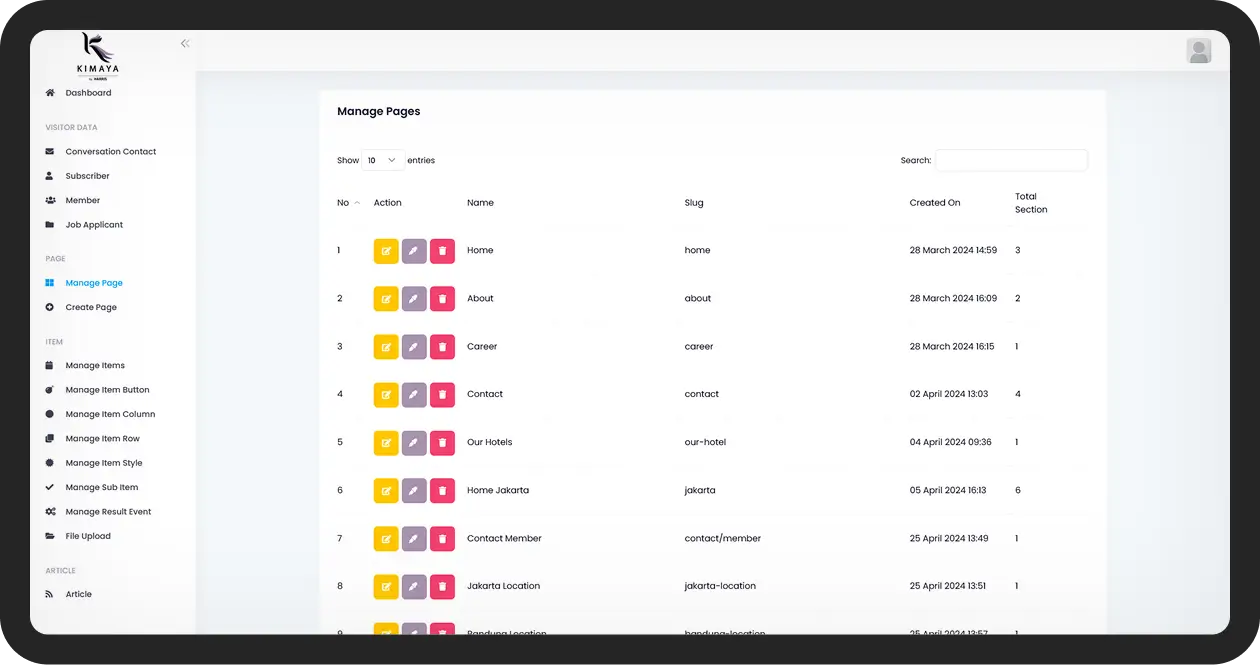Viewport: 1260px width, 665px height.
Task: Click yellow edit icon for Jakarta Location row
Action: click(x=386, y=587)
